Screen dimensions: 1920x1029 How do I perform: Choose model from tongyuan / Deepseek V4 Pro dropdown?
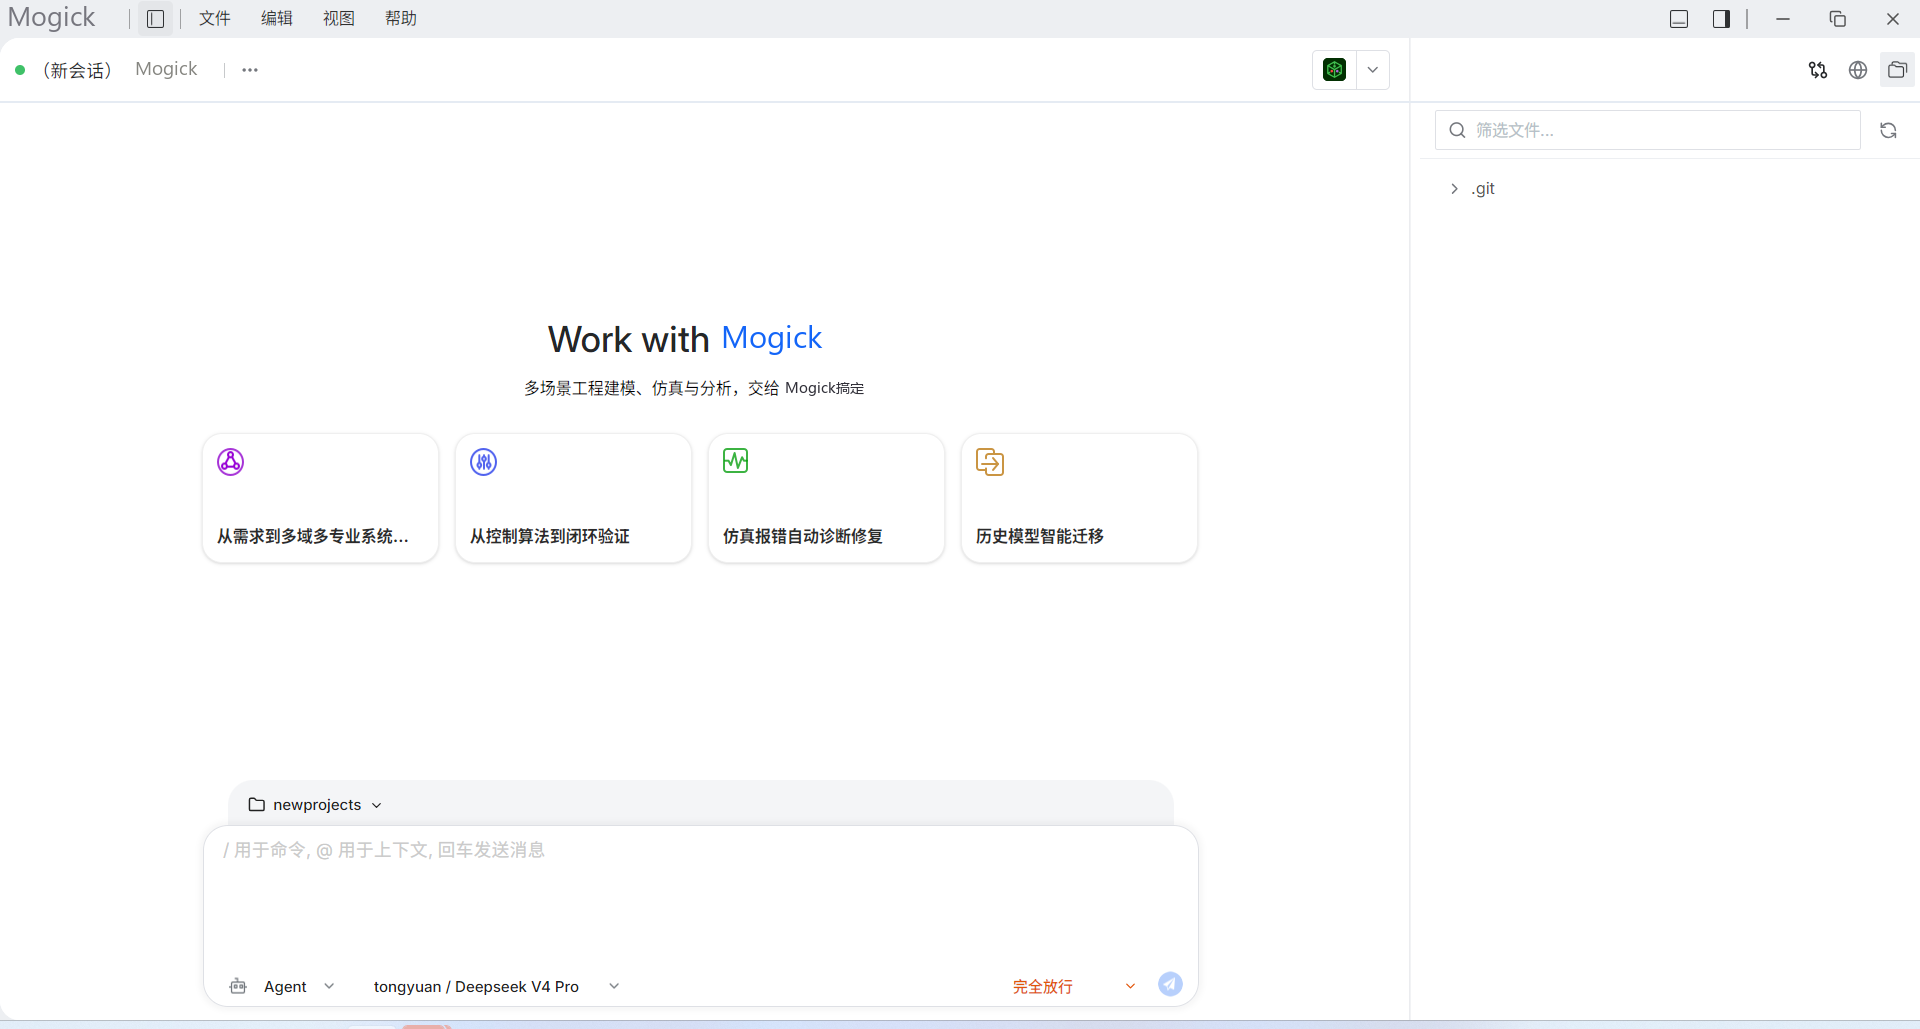(497, 987)
